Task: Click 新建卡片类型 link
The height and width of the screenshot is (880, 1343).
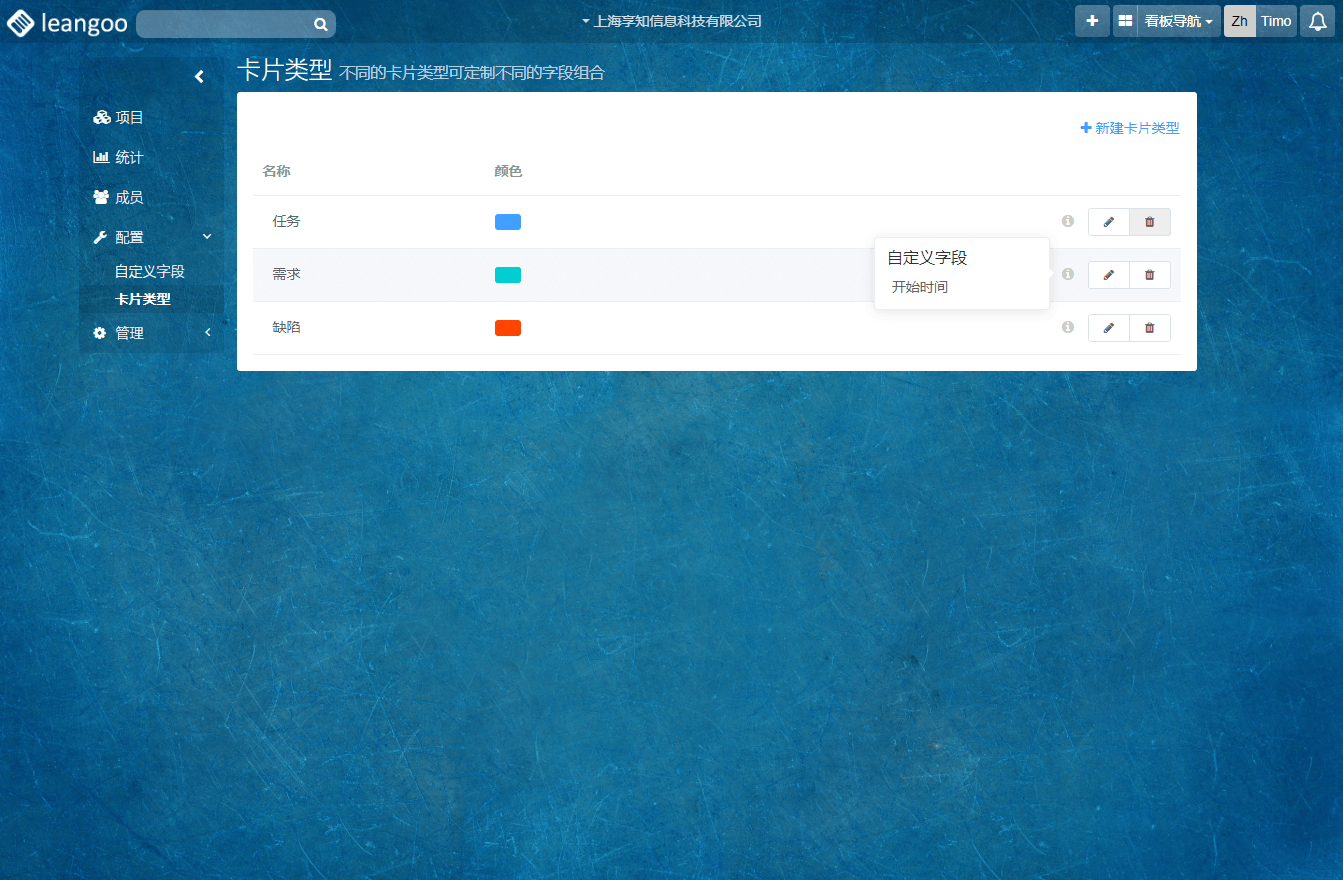Action: tap(1130, 128)
